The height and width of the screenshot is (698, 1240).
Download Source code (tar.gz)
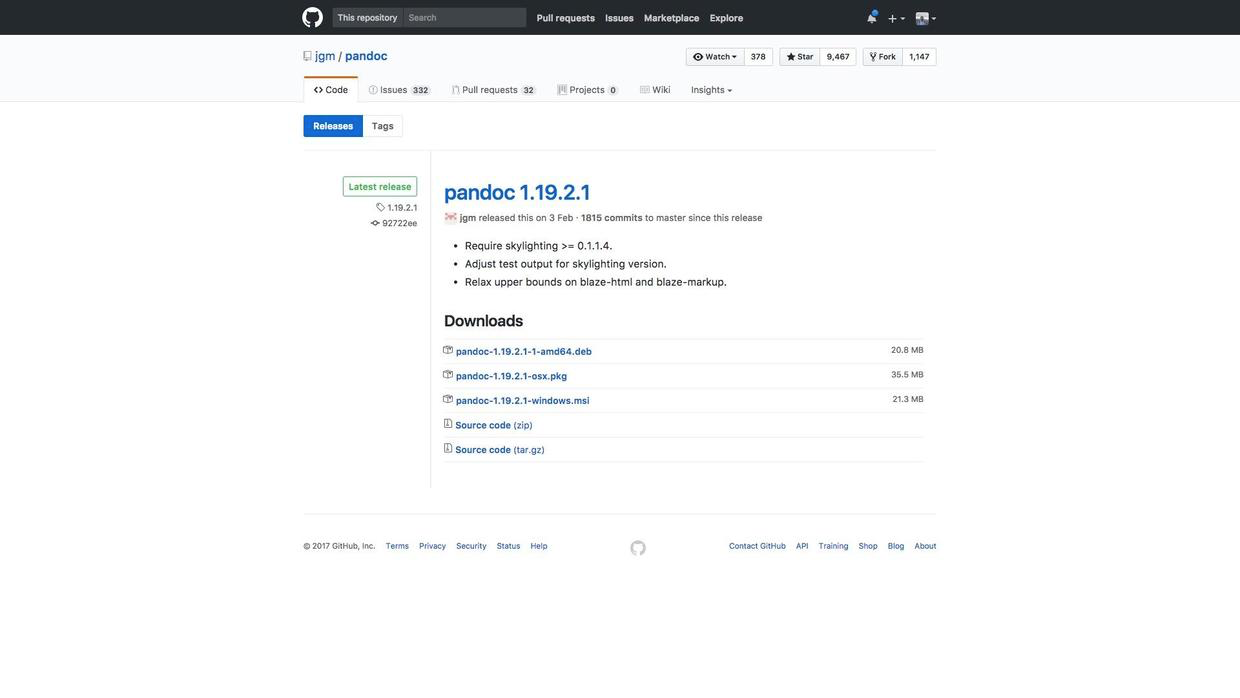pos(500,450)
